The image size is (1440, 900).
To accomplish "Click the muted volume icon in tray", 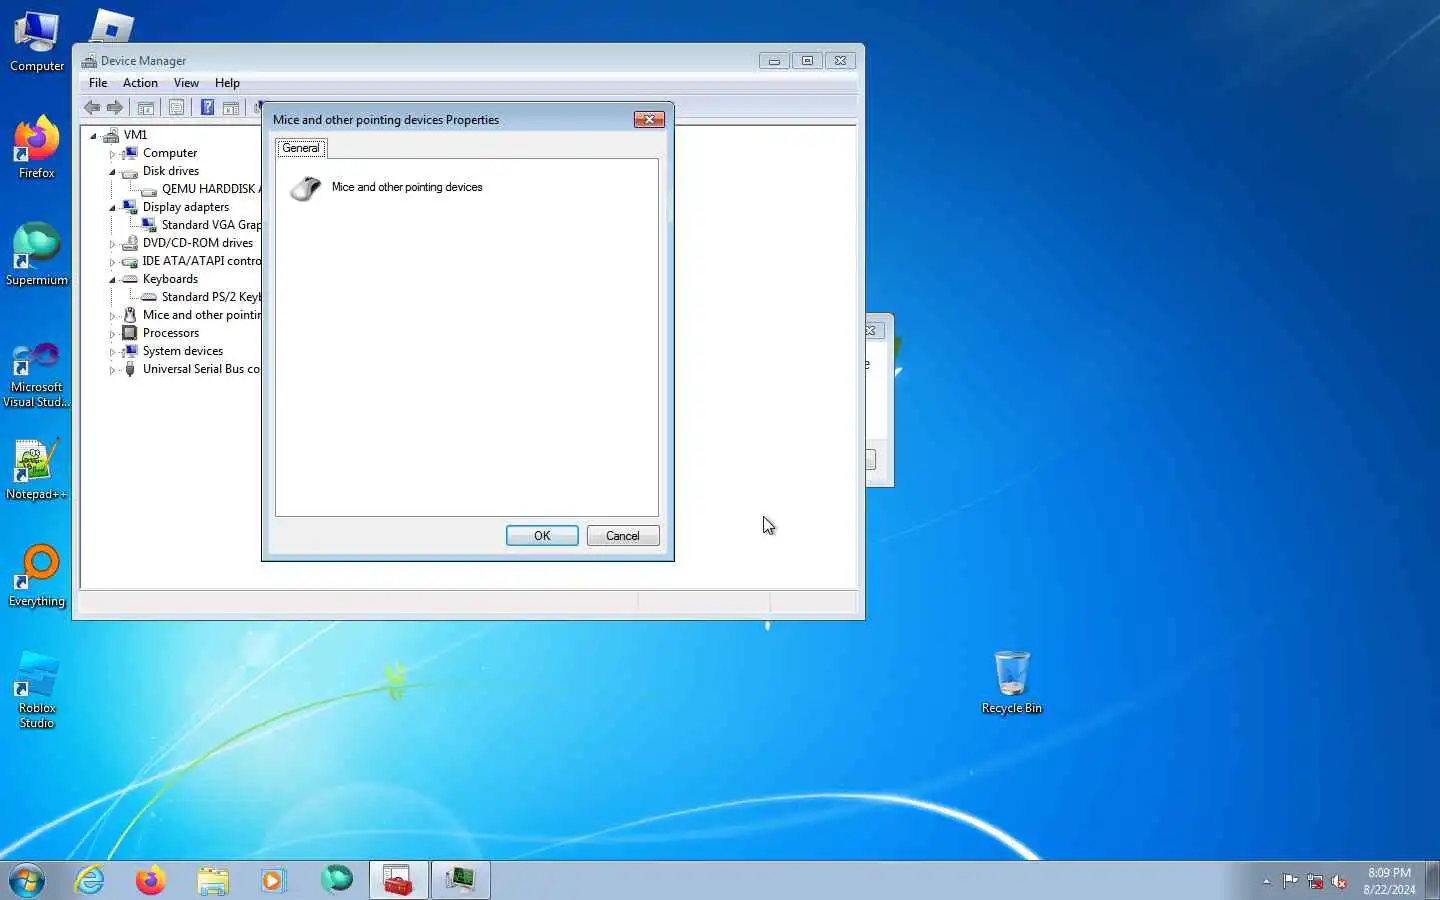I will pyautogui.click(x=1339, y=881).
